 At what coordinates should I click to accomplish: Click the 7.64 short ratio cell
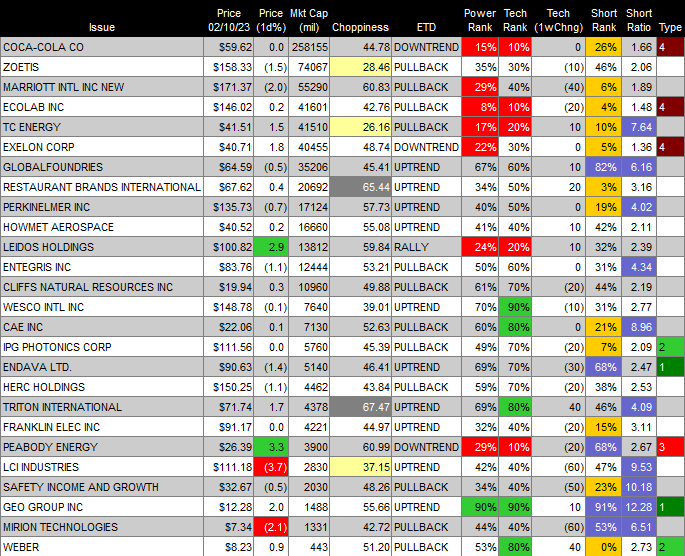click(639, 127)
